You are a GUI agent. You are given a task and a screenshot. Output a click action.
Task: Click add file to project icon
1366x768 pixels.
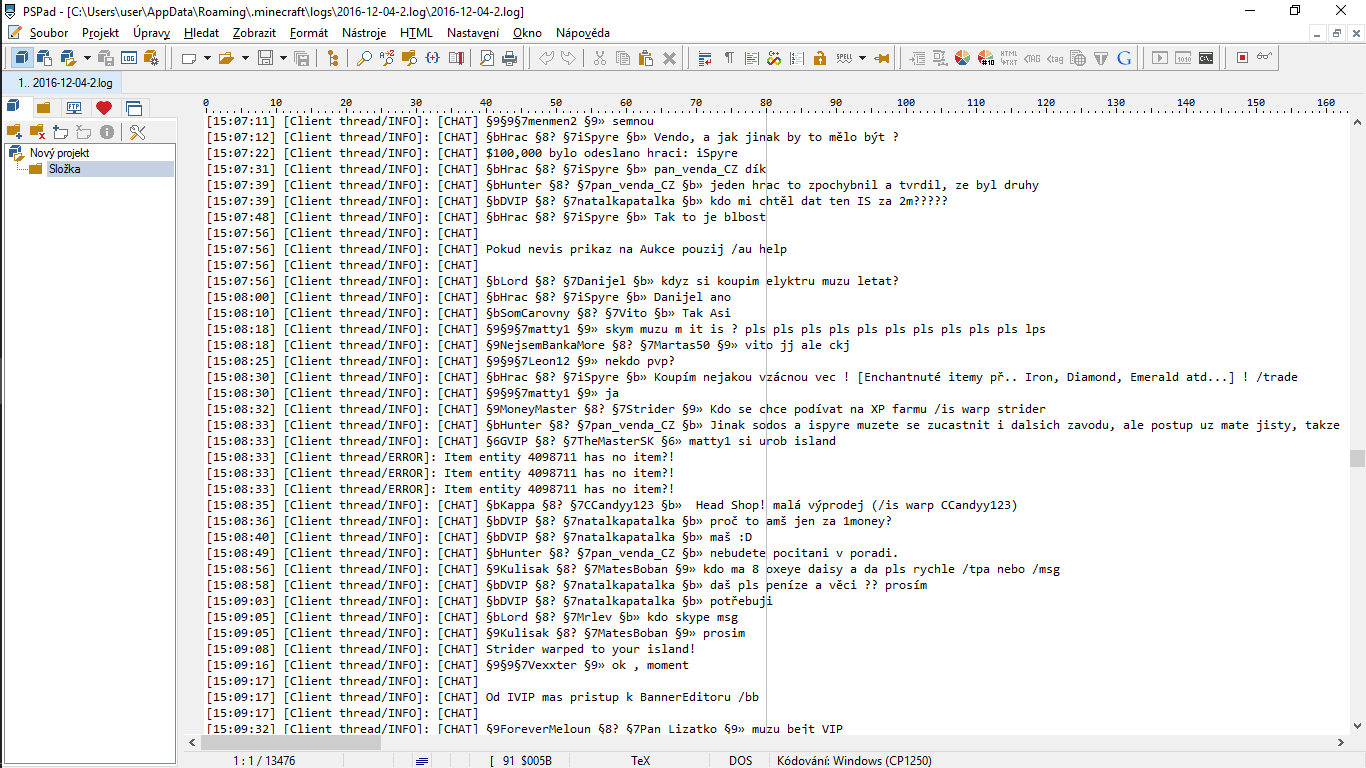(x=60, y=132)
